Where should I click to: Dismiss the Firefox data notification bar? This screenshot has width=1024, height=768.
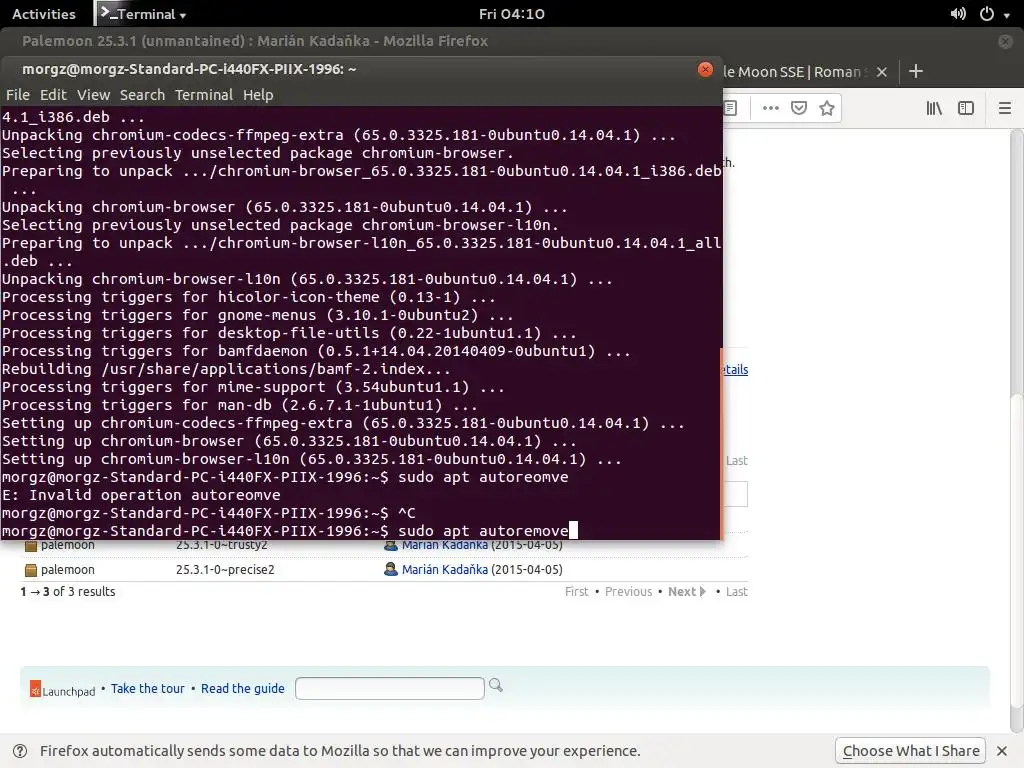[1002, 751]
